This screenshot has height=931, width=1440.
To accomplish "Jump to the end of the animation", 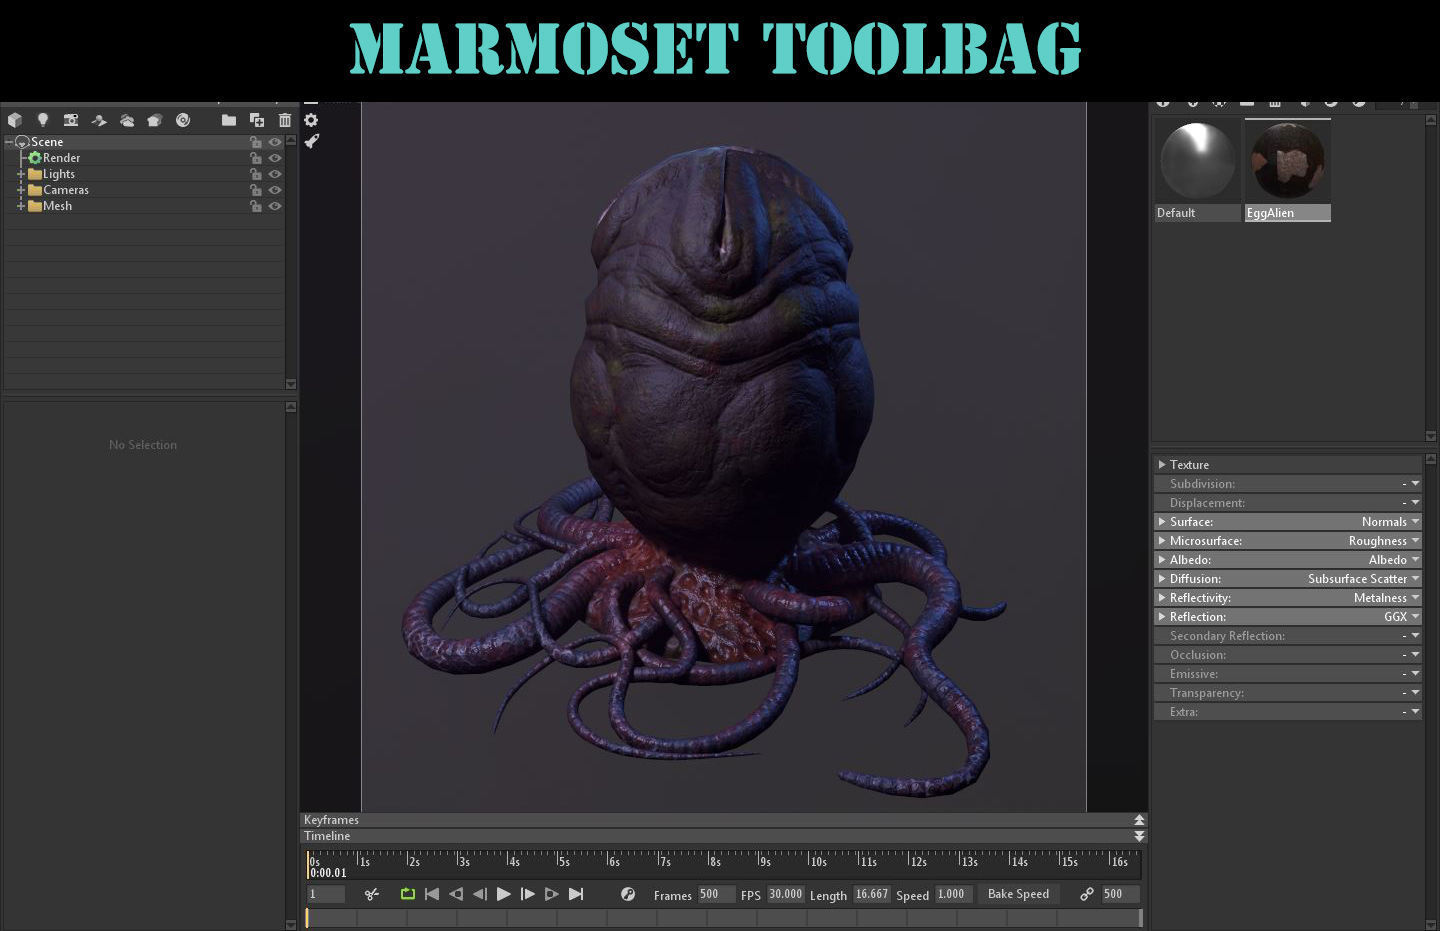I will [576, 894].
